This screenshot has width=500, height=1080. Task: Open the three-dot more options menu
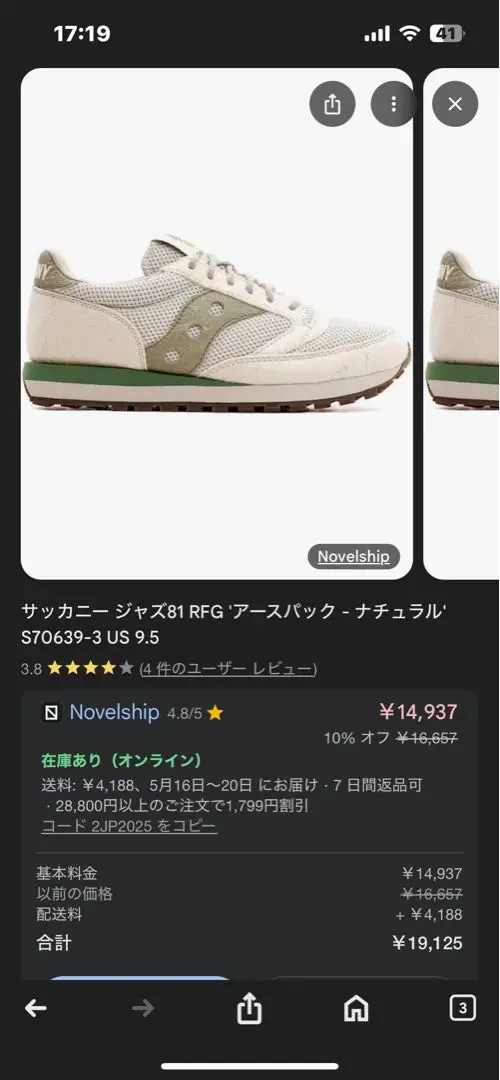(x=393, y=104)
